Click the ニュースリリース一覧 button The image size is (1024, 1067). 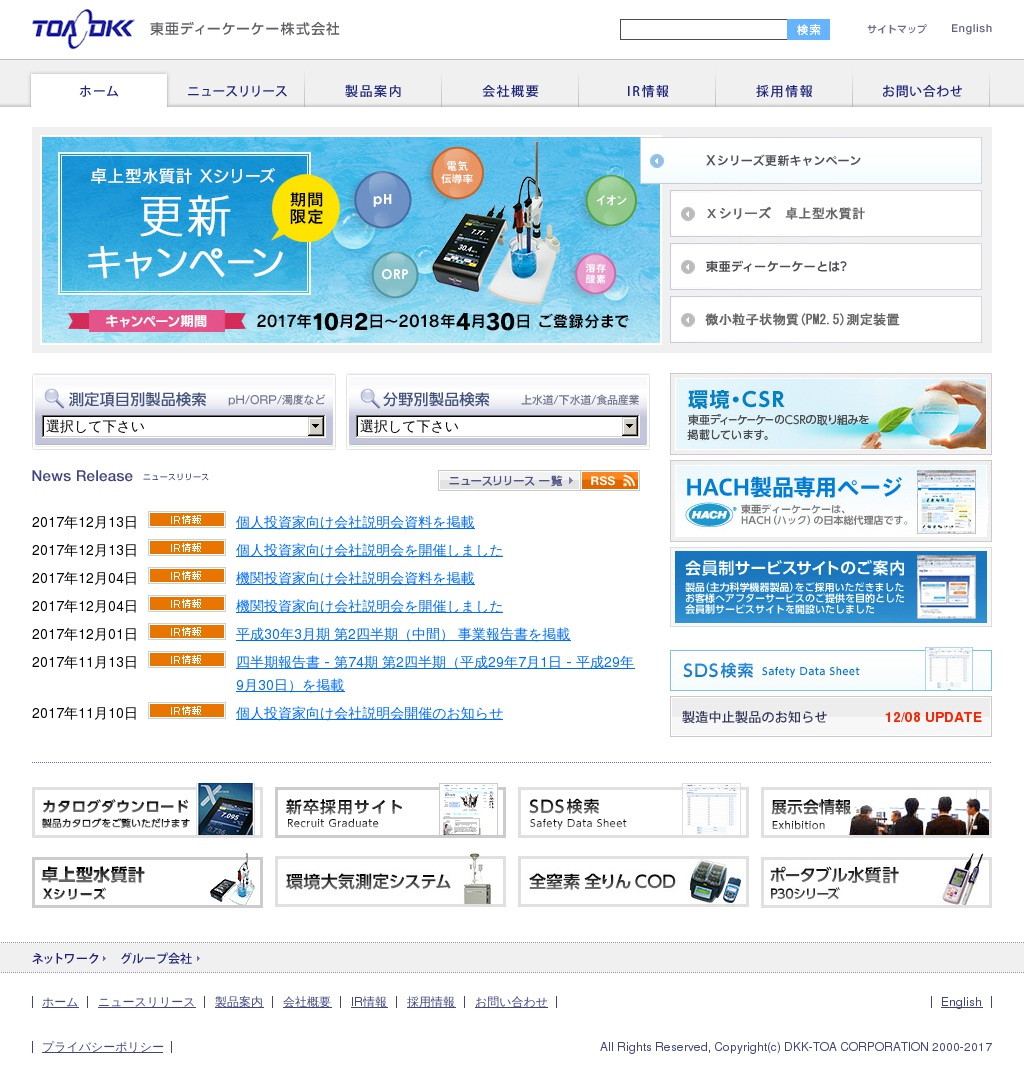[510, 480]
